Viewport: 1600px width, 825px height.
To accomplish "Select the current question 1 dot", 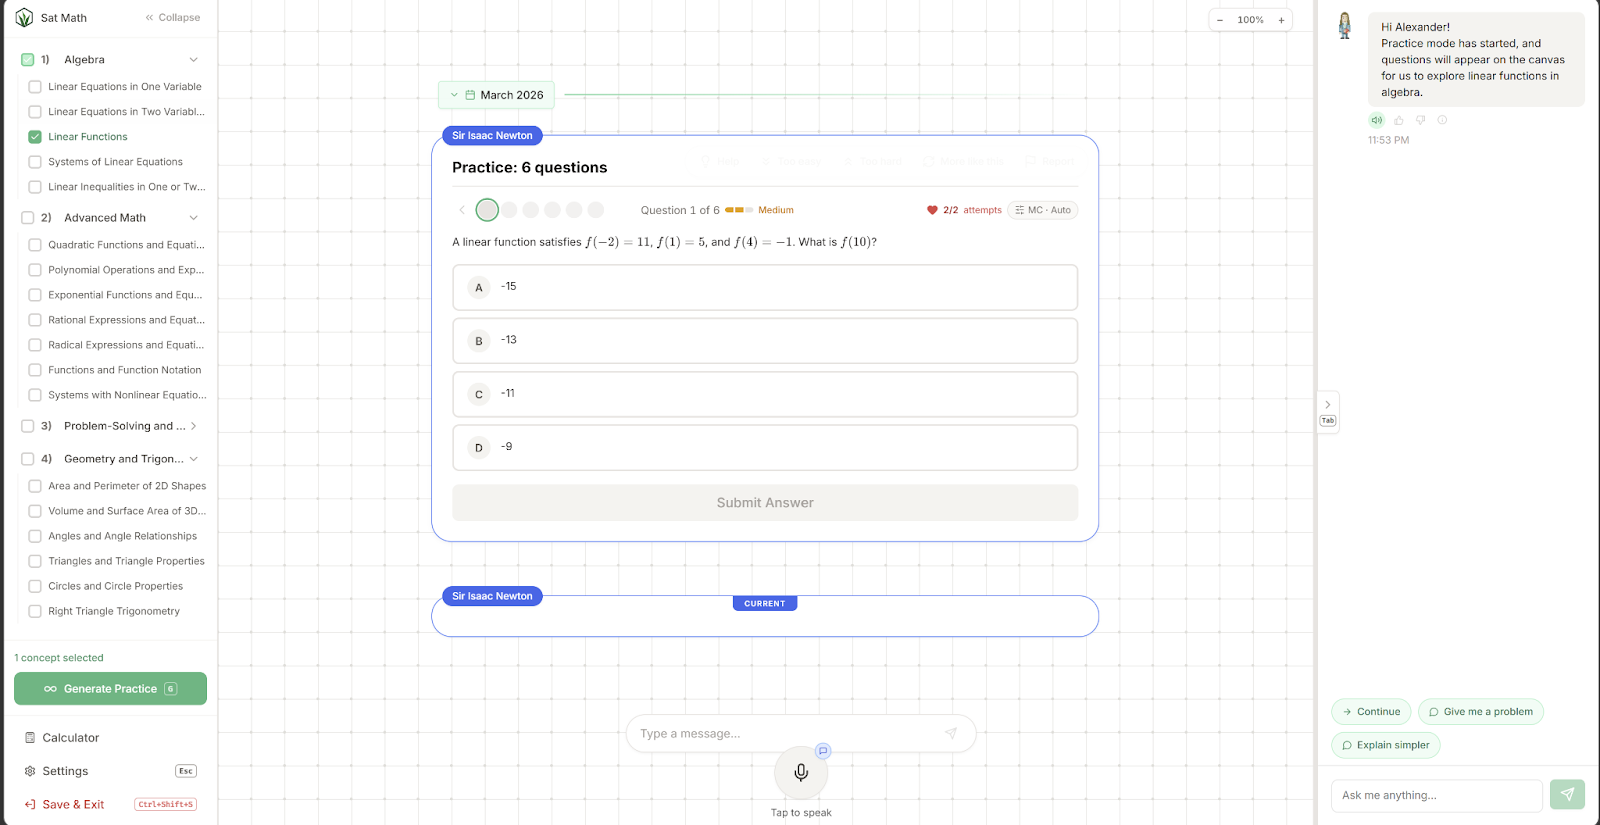I will [487, 210].
